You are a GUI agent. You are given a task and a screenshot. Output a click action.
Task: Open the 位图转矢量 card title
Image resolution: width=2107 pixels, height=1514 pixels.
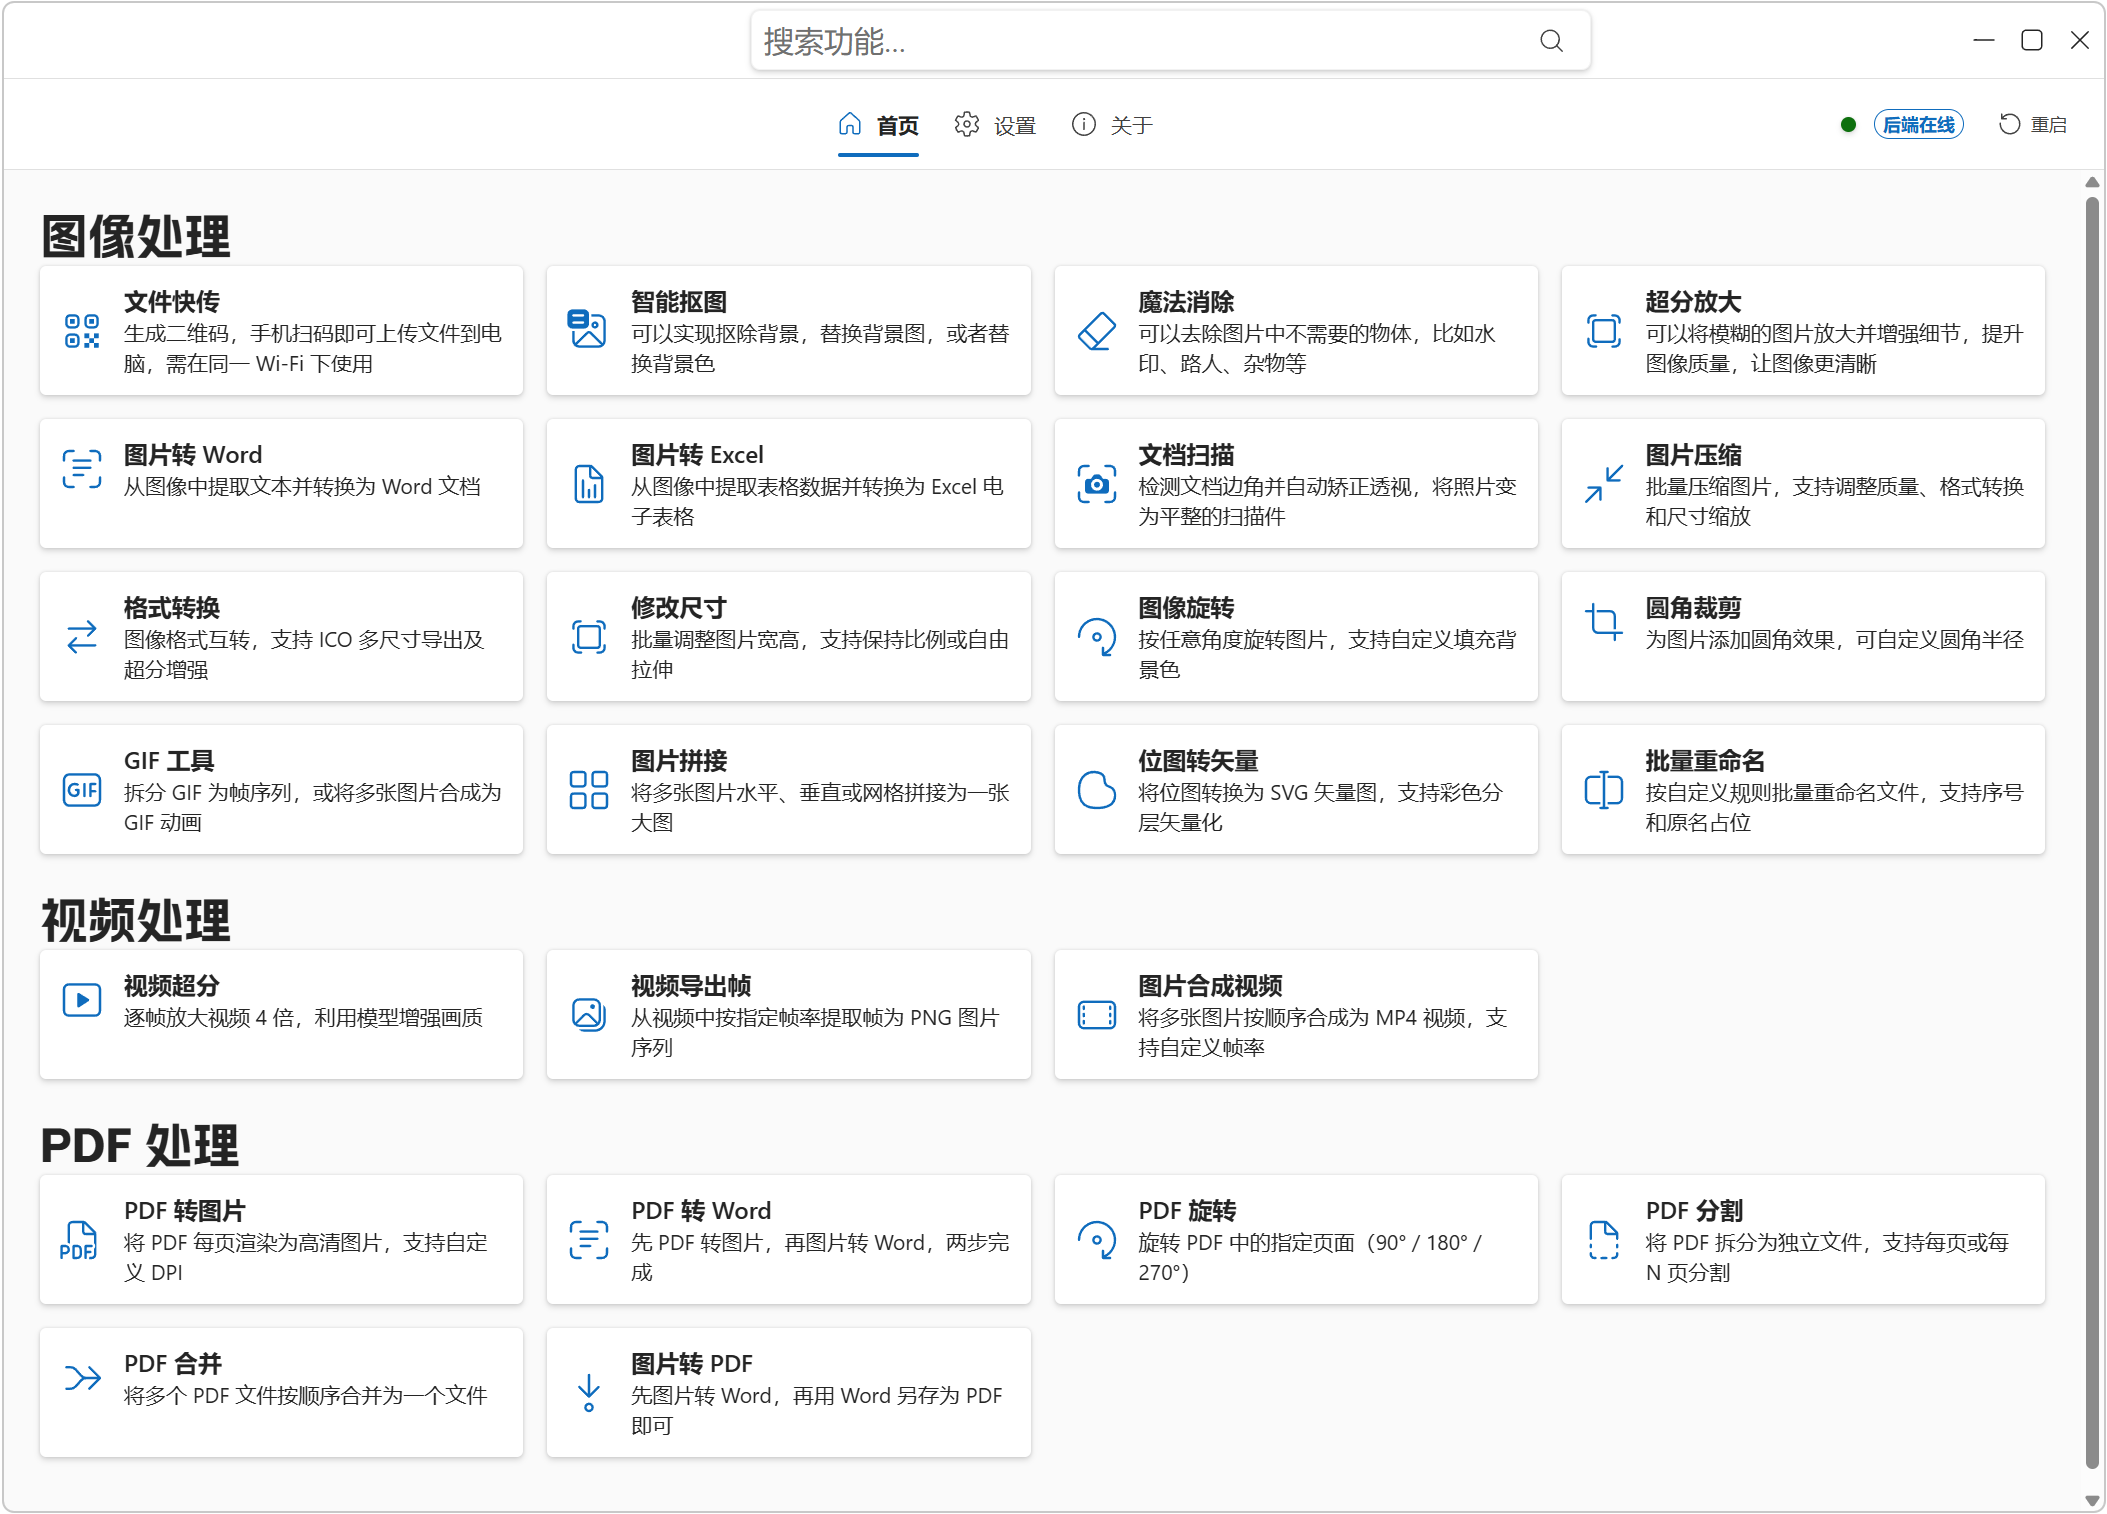click(x=1198, y=761)
